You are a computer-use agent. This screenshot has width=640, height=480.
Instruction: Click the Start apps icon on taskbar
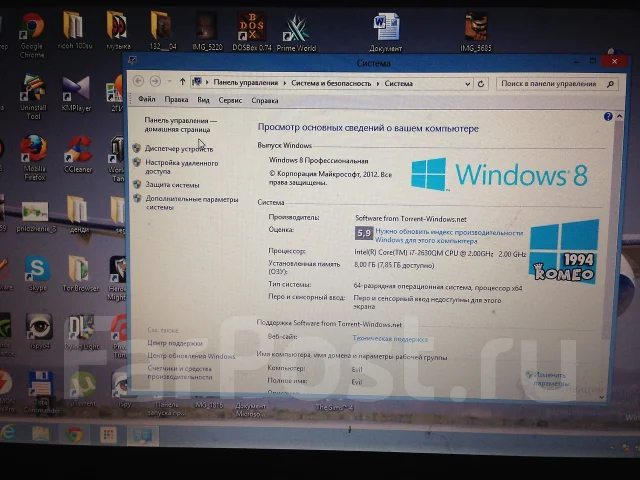[108, 435]
